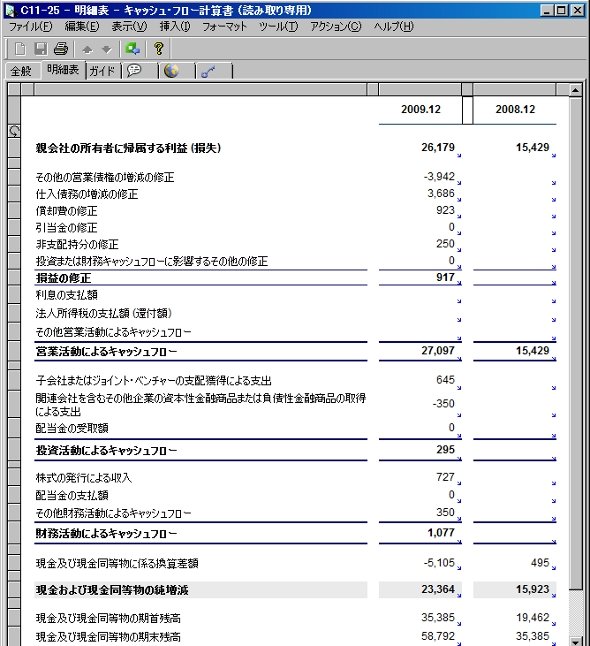This screenshot has width=590, height=646.
Task: Select row label 財務活動によるキャッシュフロー
Action: [x=106, y=534]
